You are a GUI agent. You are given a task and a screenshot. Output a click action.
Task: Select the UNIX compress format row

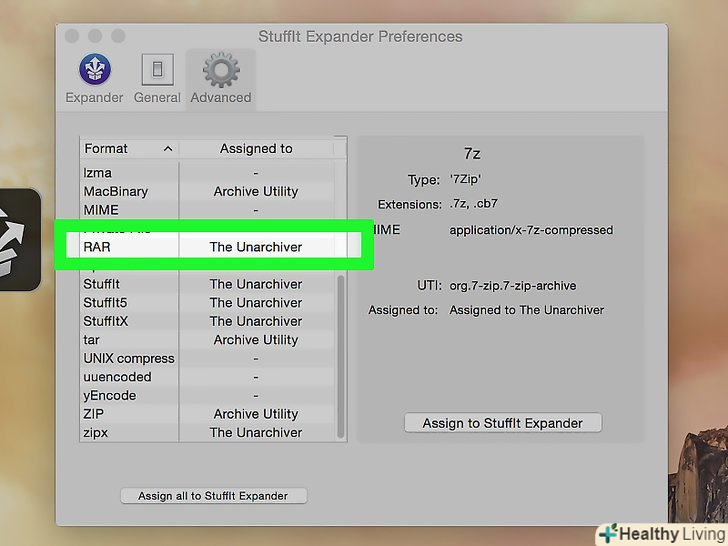point(207,358)
